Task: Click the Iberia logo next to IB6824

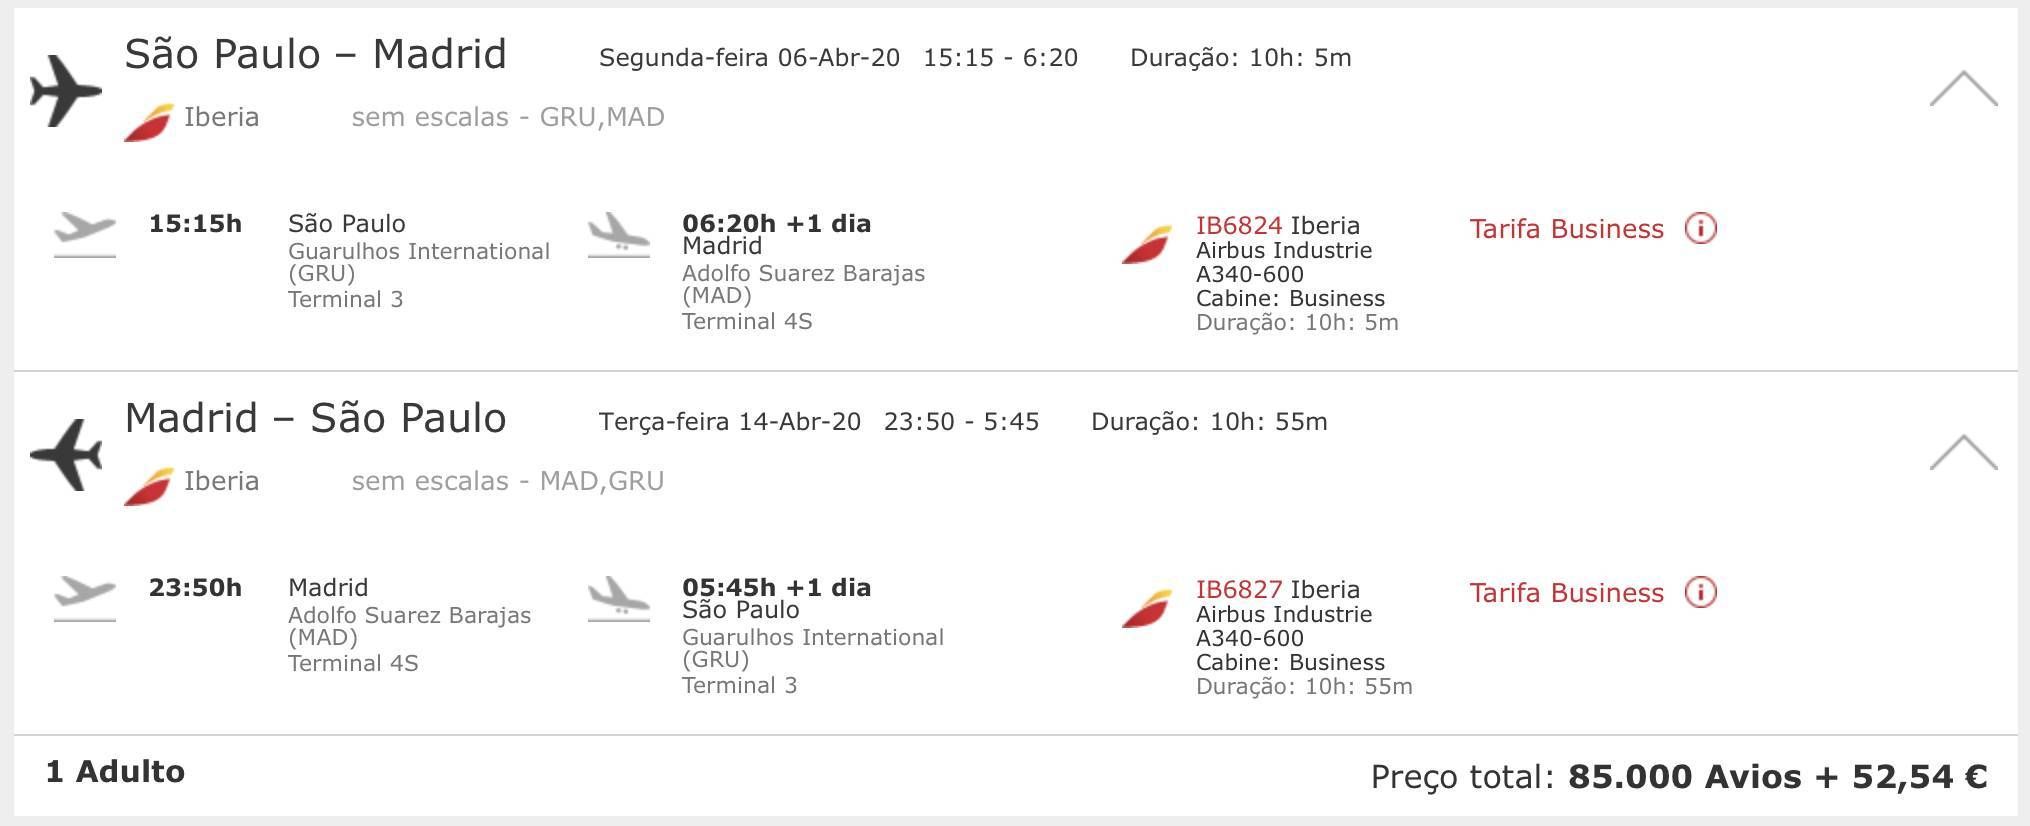Action: [1146, 245]
